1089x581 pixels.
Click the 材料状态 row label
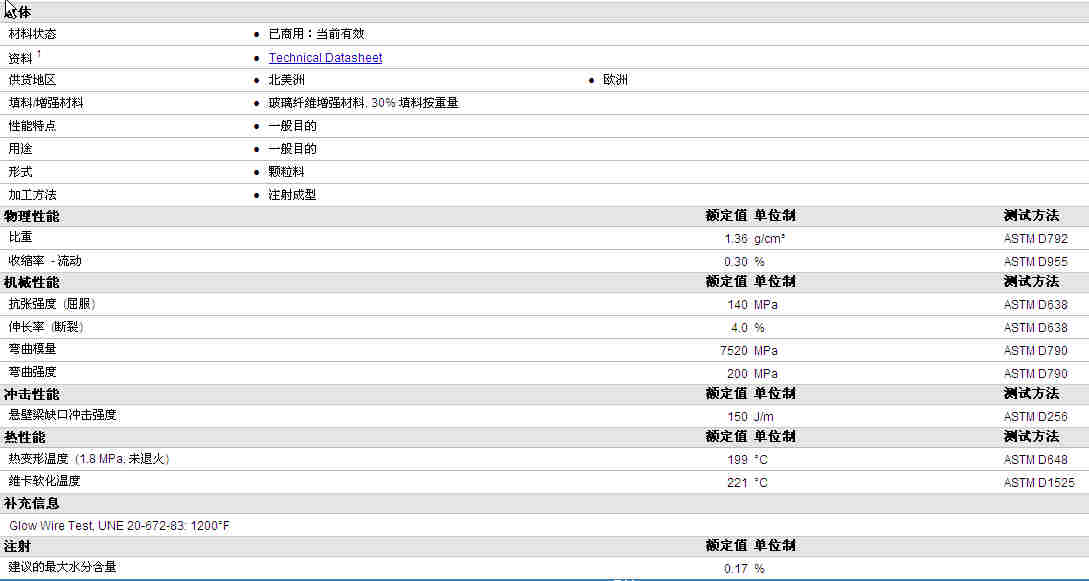pos(32,33)
